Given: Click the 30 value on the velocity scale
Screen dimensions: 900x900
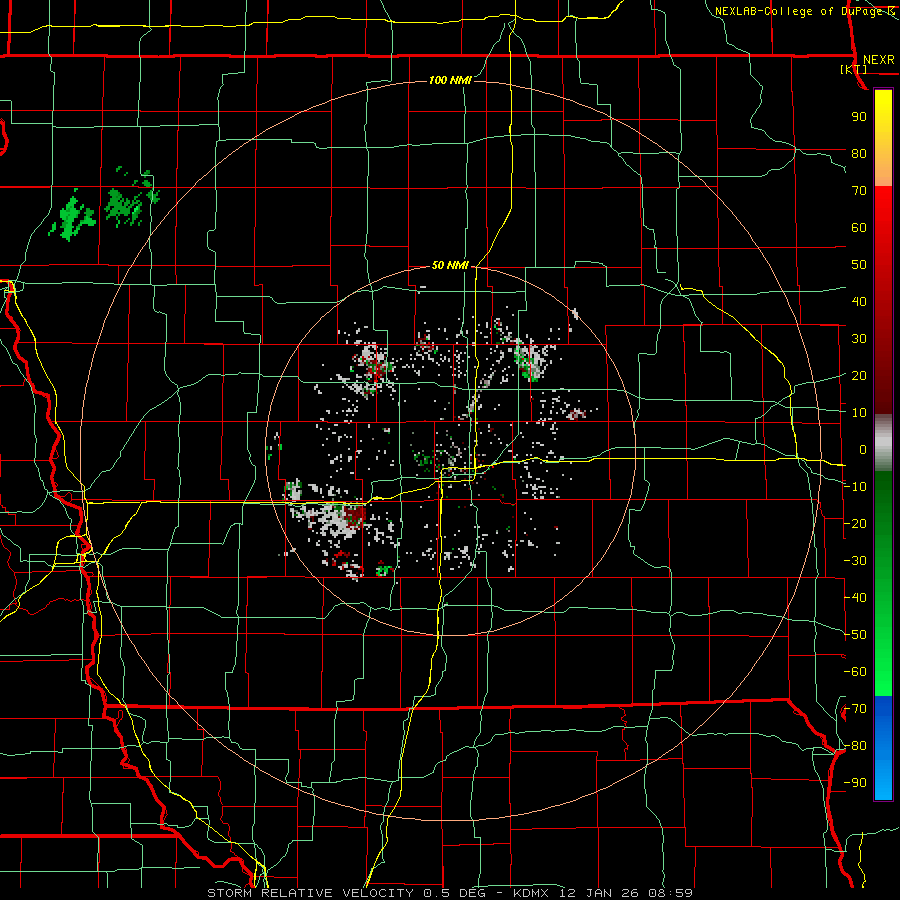Looking at the screenshot, I should [x=859, y=339].
